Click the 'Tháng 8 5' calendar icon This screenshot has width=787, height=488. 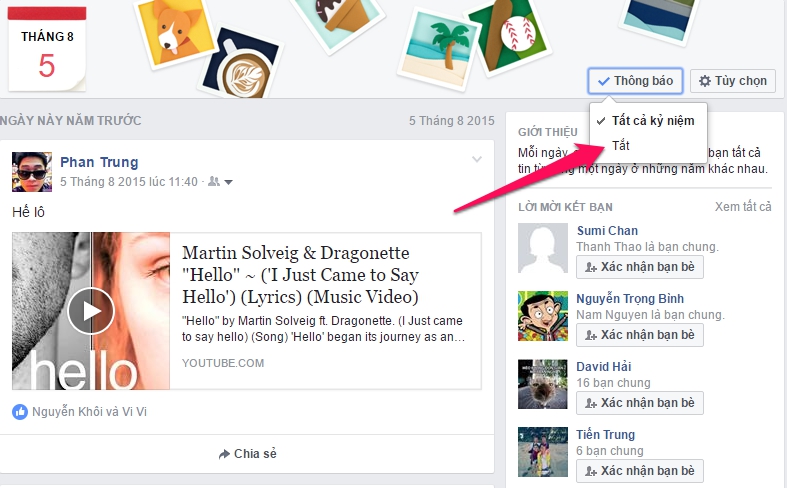[47, 49]
